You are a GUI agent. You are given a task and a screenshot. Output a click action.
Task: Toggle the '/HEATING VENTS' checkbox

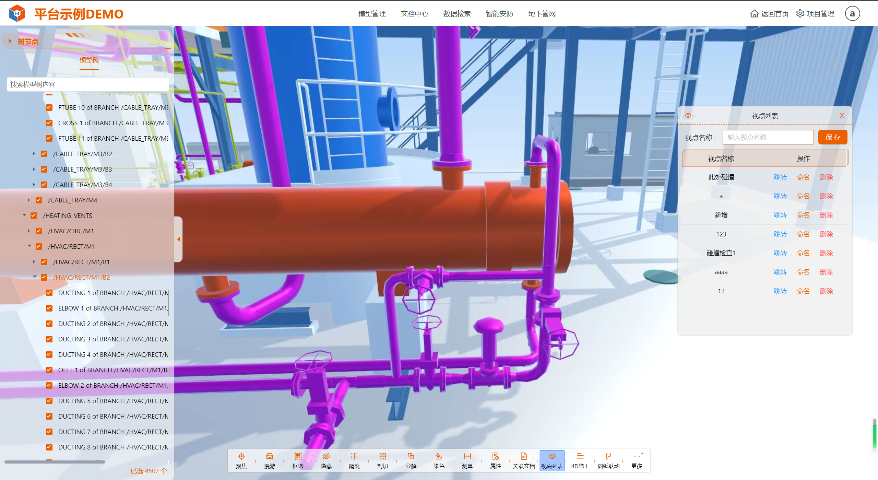pyautogui.click(x=33, y=215)
